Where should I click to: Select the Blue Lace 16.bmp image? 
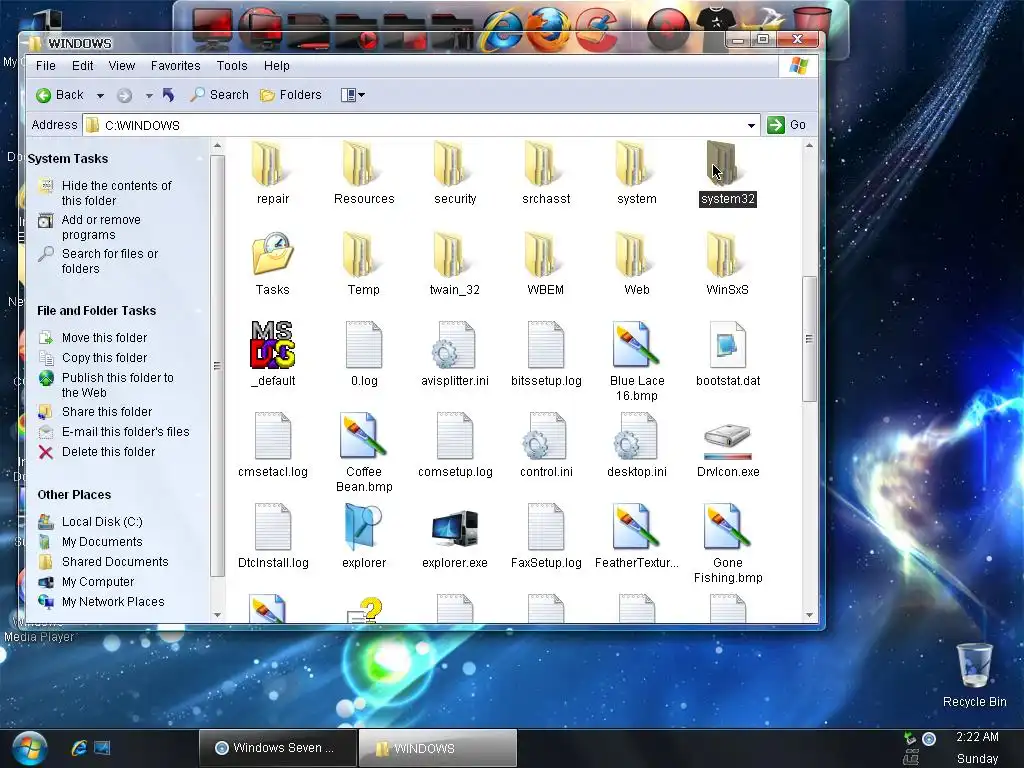coord(637,361)
